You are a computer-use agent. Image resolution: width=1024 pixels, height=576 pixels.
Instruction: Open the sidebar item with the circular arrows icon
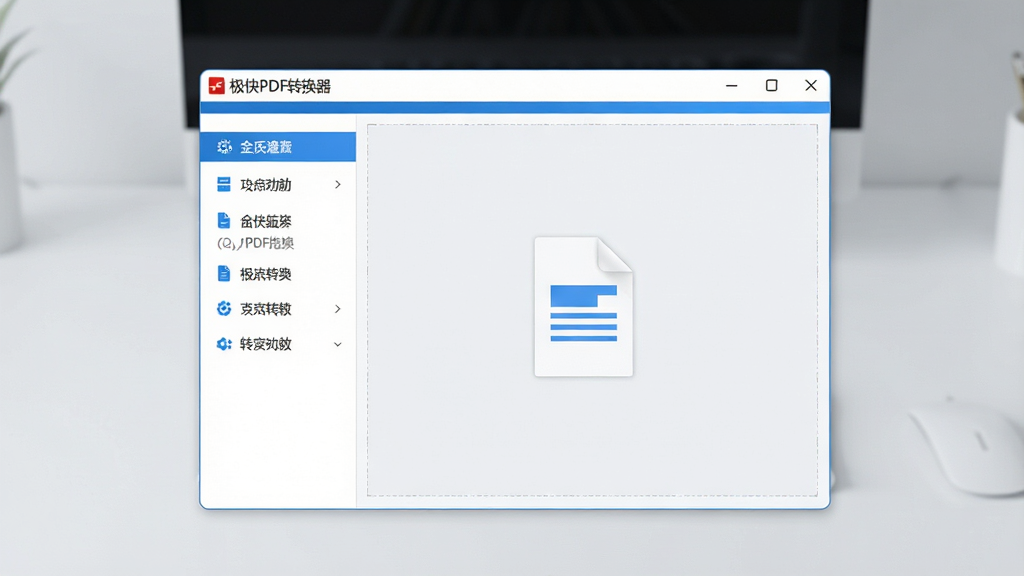point(278,309)
